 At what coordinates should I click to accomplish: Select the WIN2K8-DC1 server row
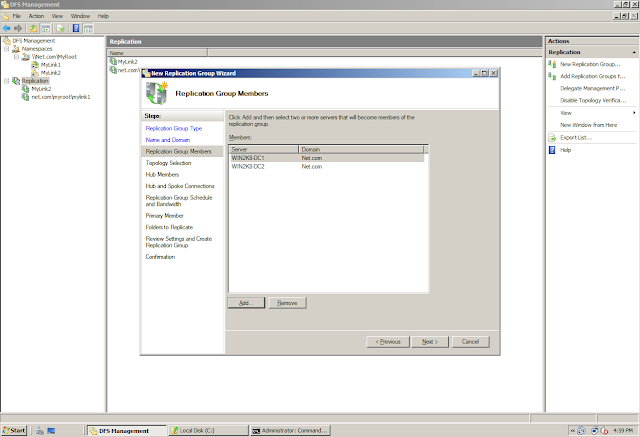[327, 158]
